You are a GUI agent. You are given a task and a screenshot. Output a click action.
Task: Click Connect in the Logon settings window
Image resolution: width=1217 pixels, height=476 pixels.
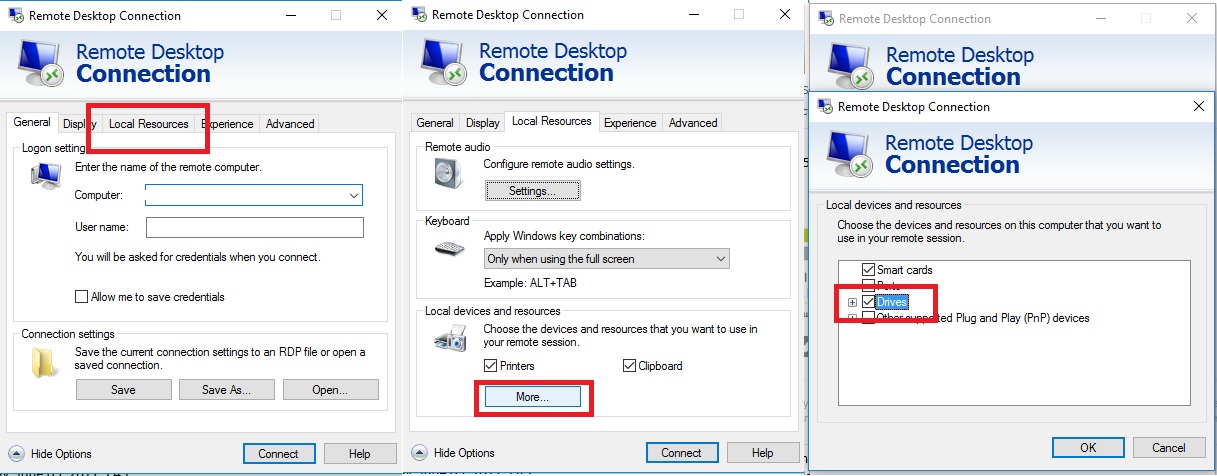coord(278,453)
